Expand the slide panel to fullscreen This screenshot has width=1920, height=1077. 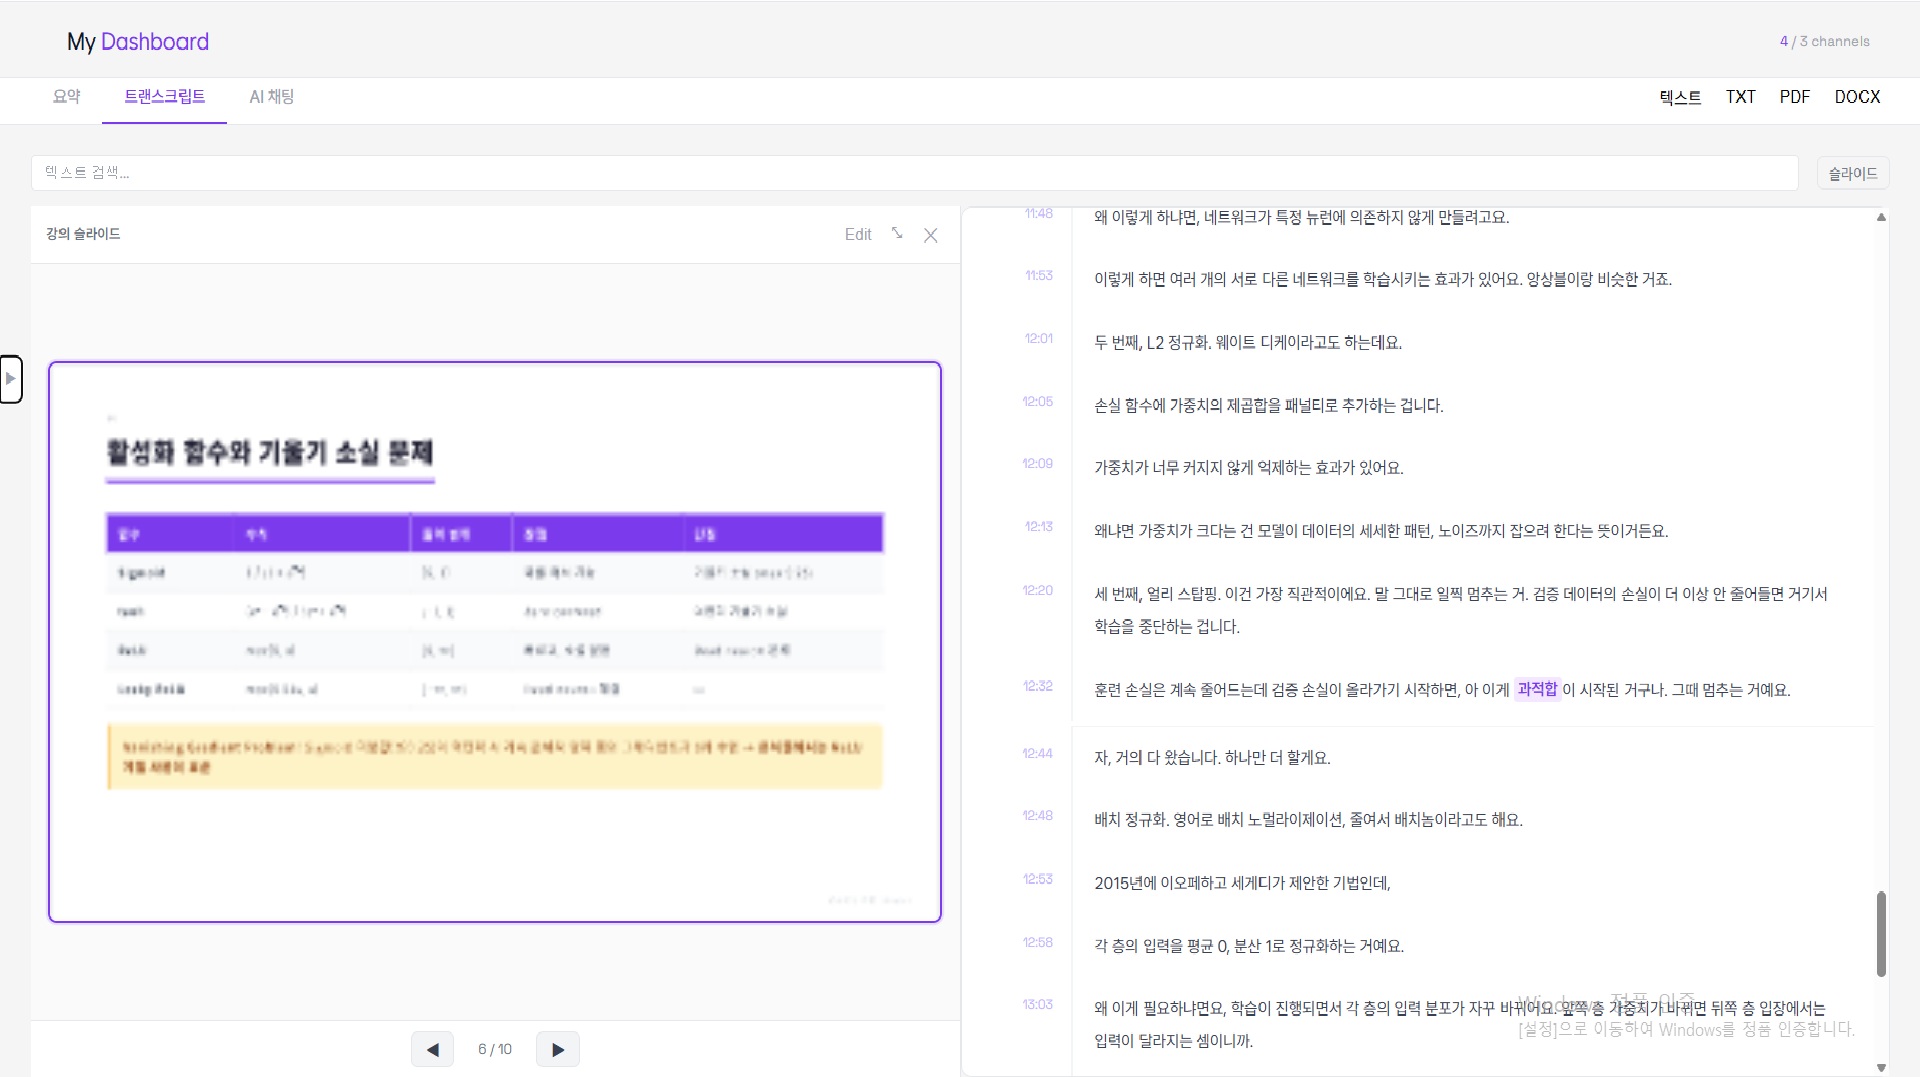pyautogui.click(x=897, y=234)
